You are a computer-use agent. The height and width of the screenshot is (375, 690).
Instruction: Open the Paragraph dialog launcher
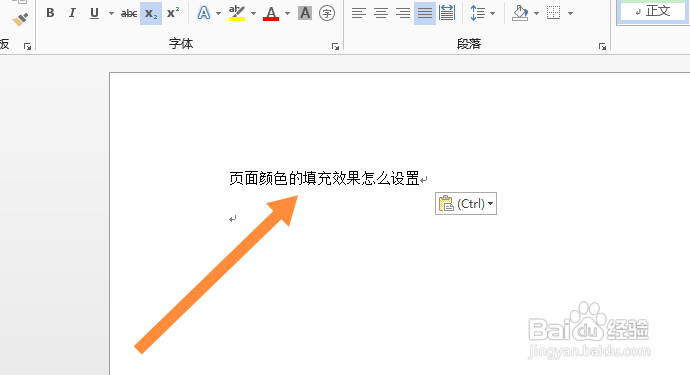(x=602, y=46)
